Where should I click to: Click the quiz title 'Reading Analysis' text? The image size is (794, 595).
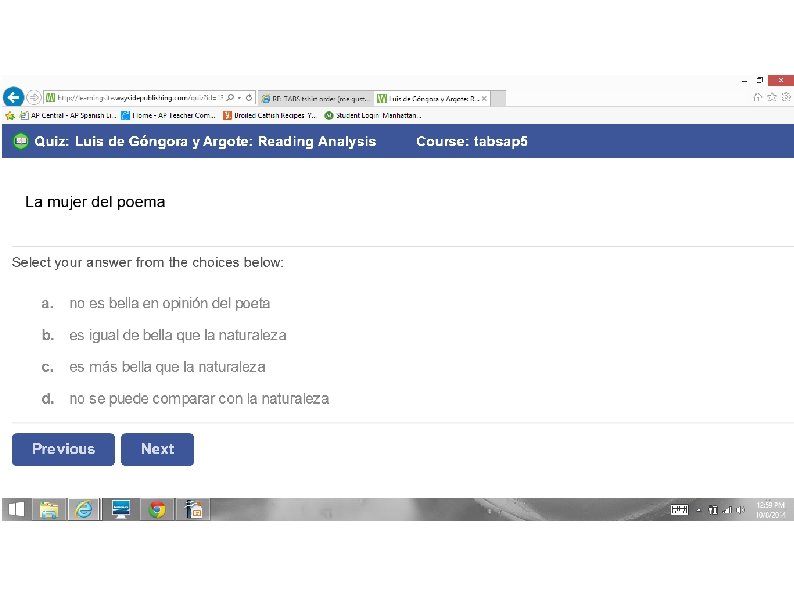(317, 141)
